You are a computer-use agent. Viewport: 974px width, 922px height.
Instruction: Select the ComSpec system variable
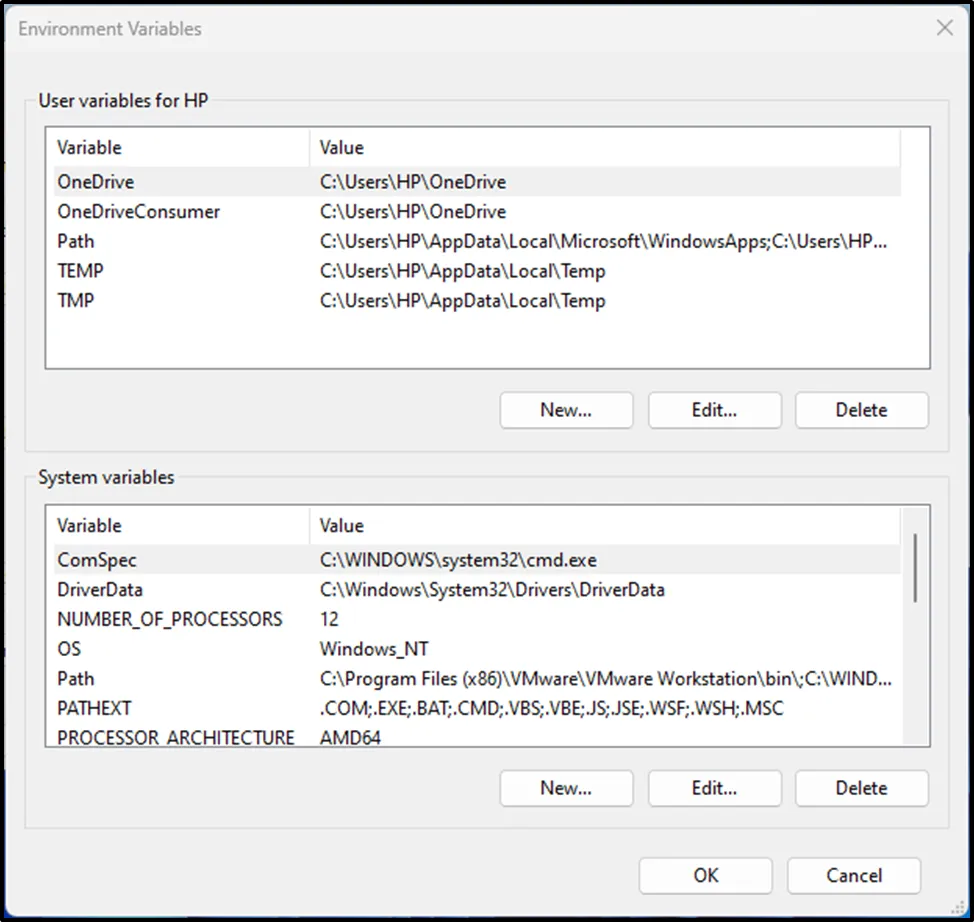click(97, 560)
